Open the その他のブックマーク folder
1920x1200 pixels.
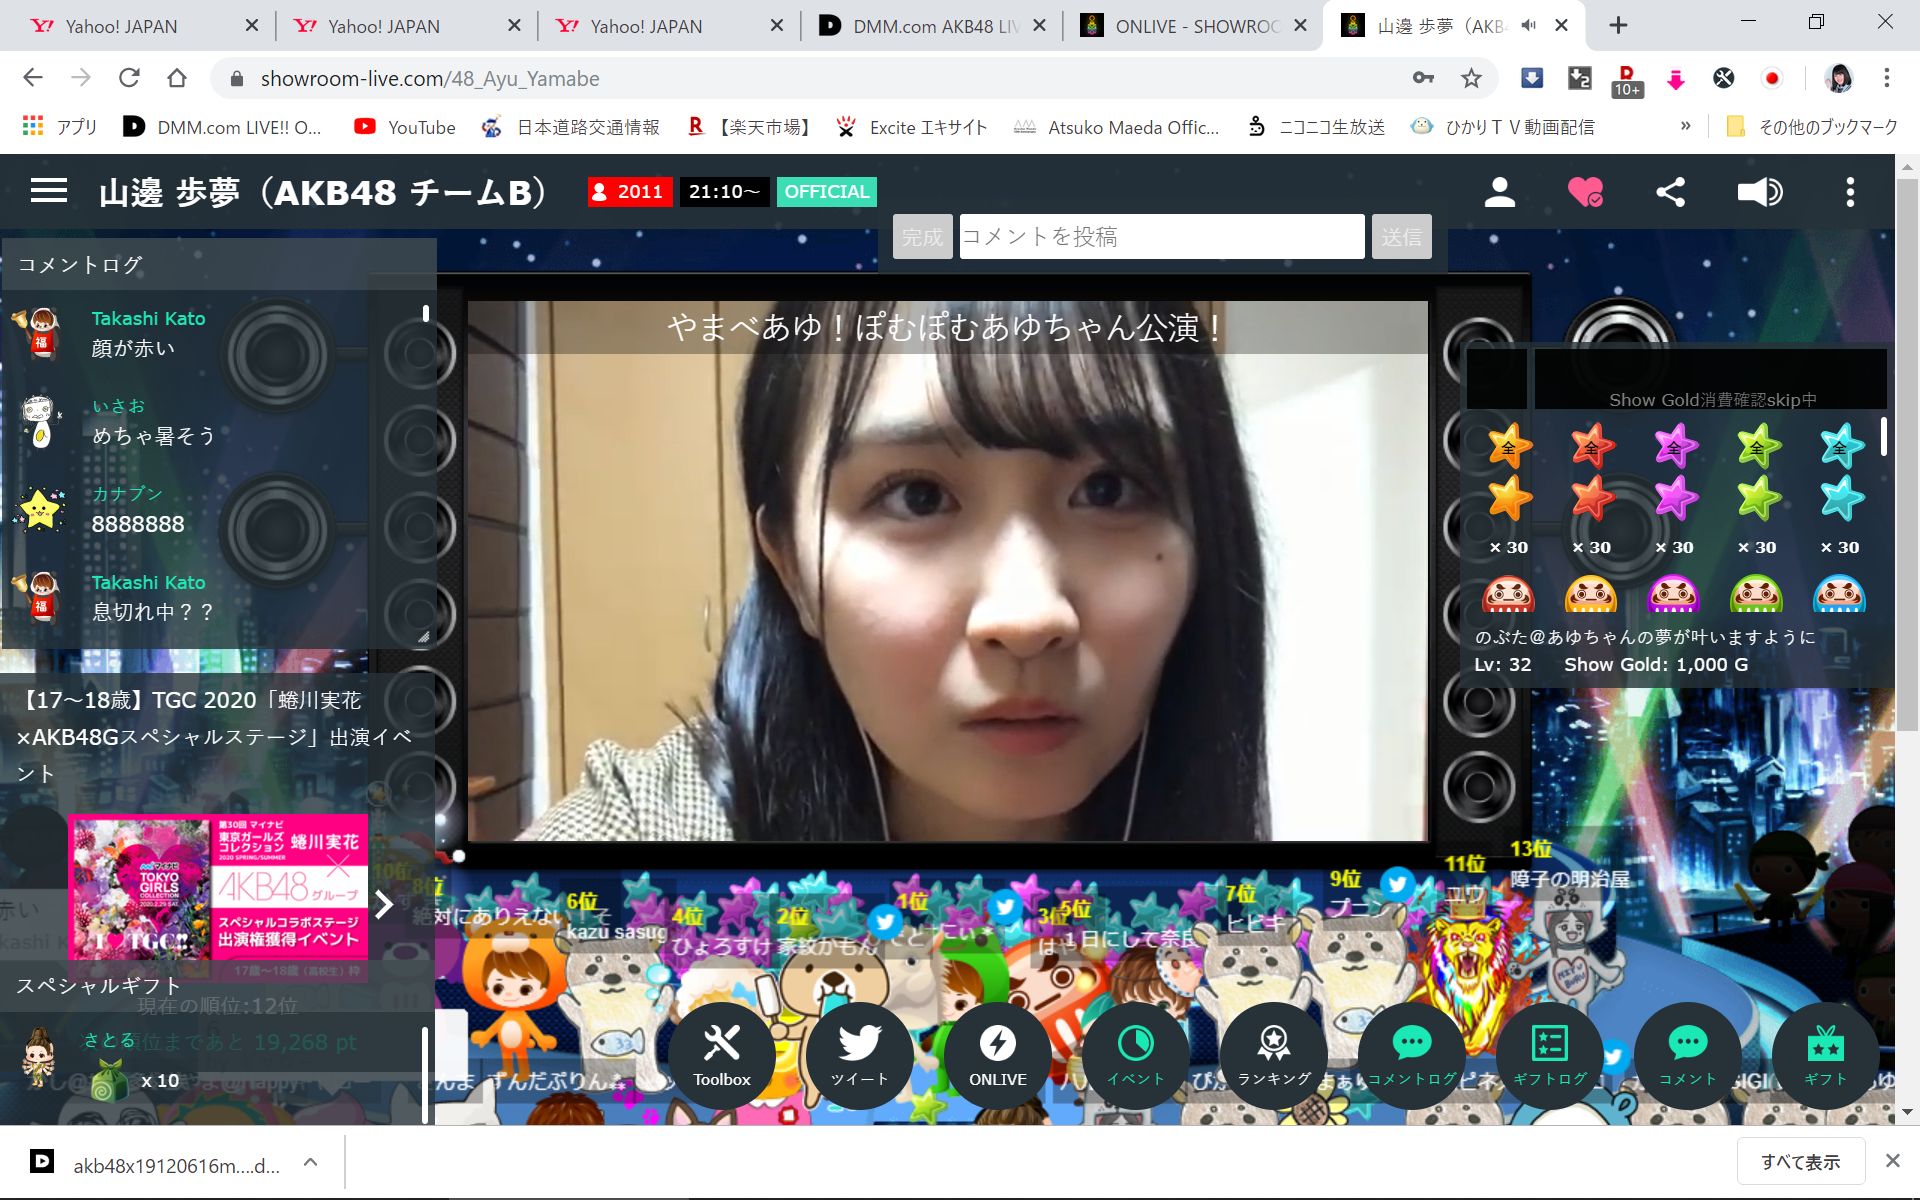(1812, 126)
